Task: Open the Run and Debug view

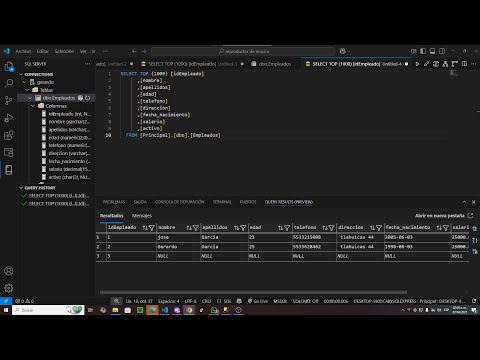Action: [x=9, y=118]
